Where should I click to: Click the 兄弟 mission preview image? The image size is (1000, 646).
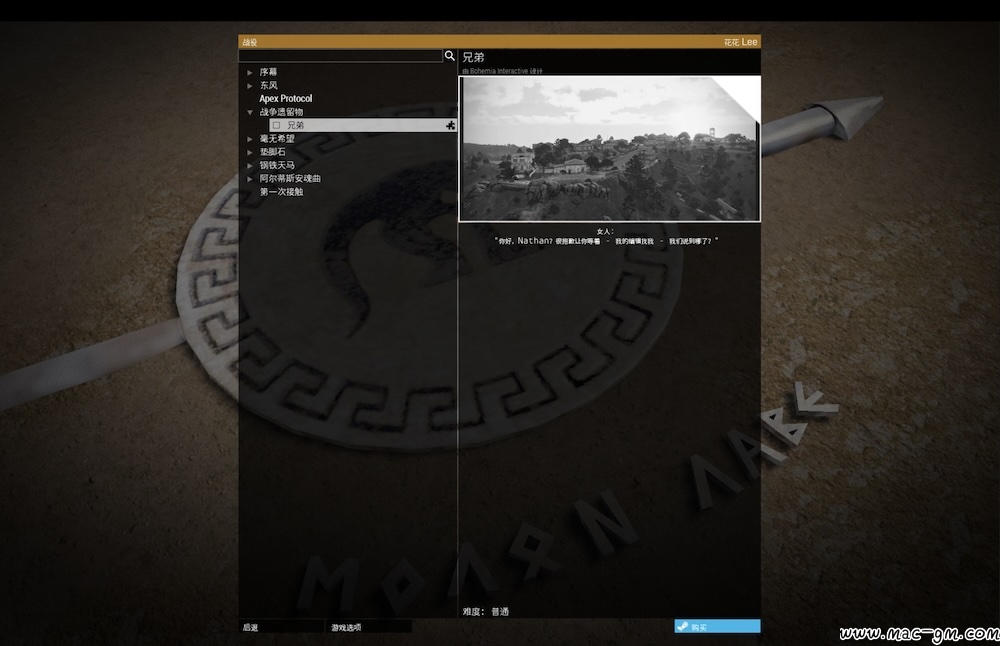click(x=609, y=149)
